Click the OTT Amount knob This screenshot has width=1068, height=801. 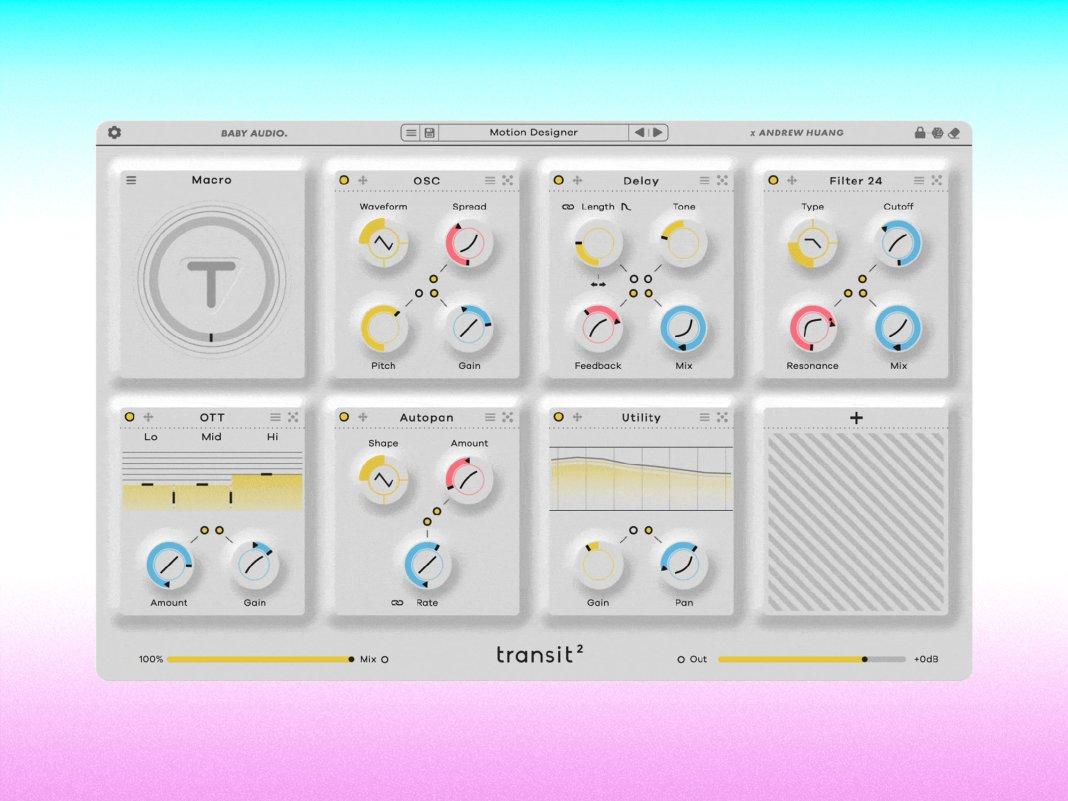tap(169, 565)
